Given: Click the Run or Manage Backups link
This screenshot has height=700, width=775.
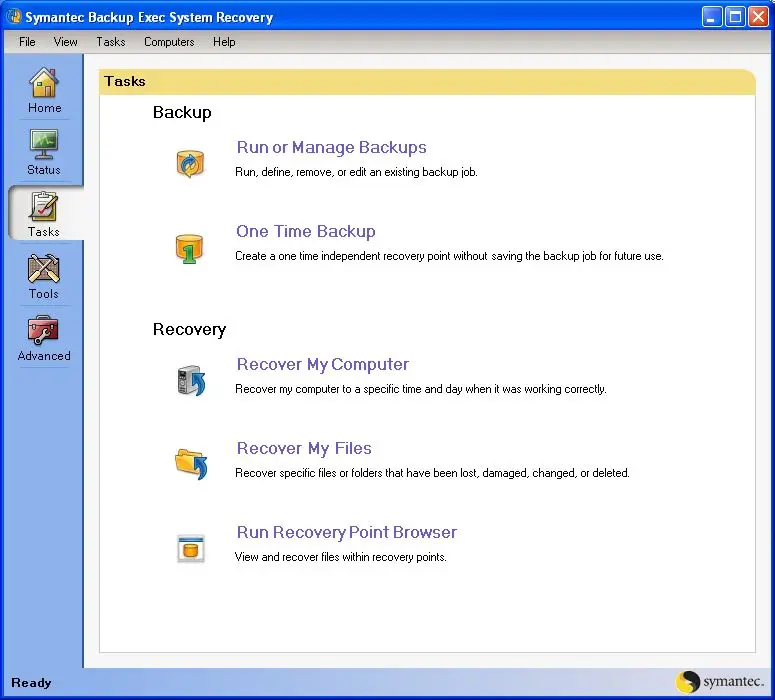Looking at the screenshot, I should 331,147.
